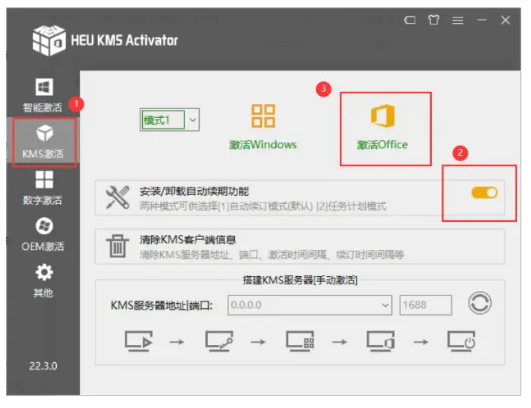
Task: Expand the KMS server address dropdown
Action: coord(385,305)
